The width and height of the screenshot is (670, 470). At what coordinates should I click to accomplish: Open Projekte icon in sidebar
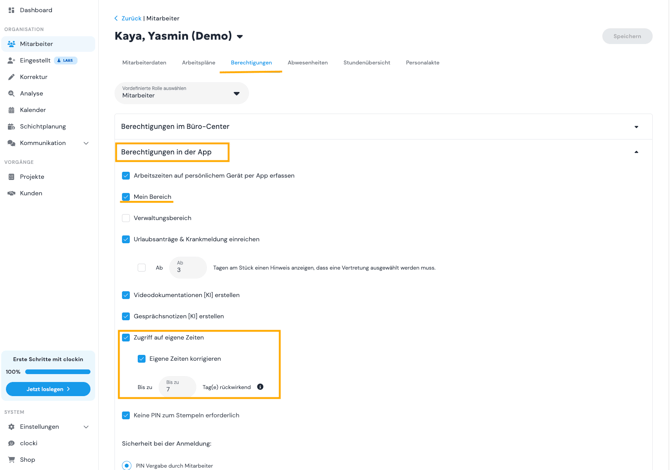coord(12,176)
